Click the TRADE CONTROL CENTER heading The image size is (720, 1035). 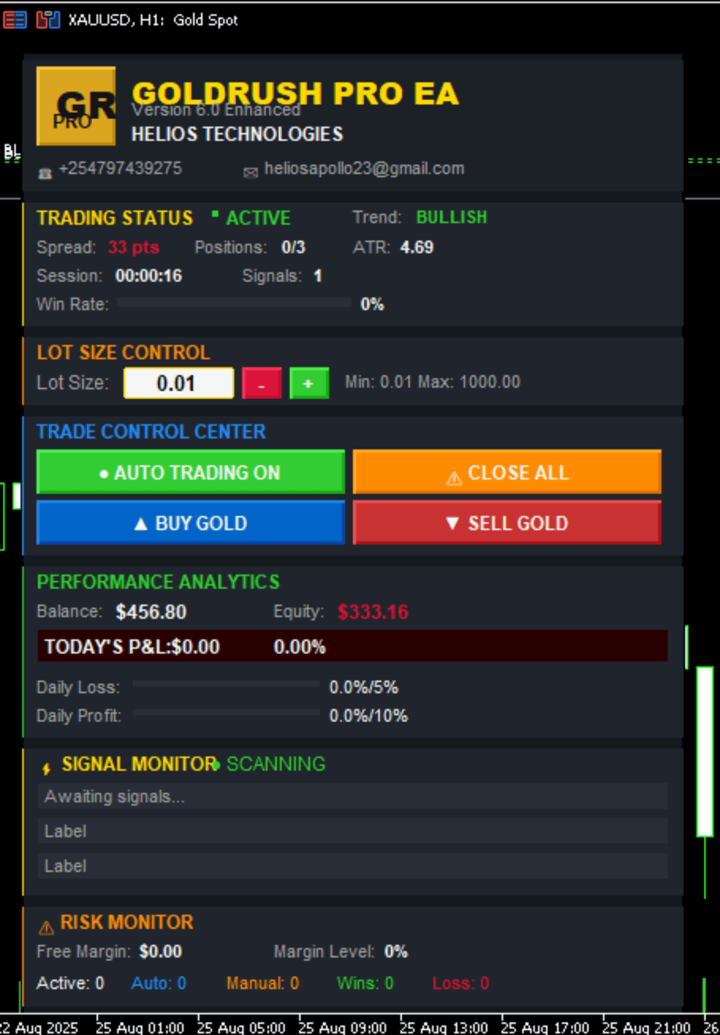(151, 432)
